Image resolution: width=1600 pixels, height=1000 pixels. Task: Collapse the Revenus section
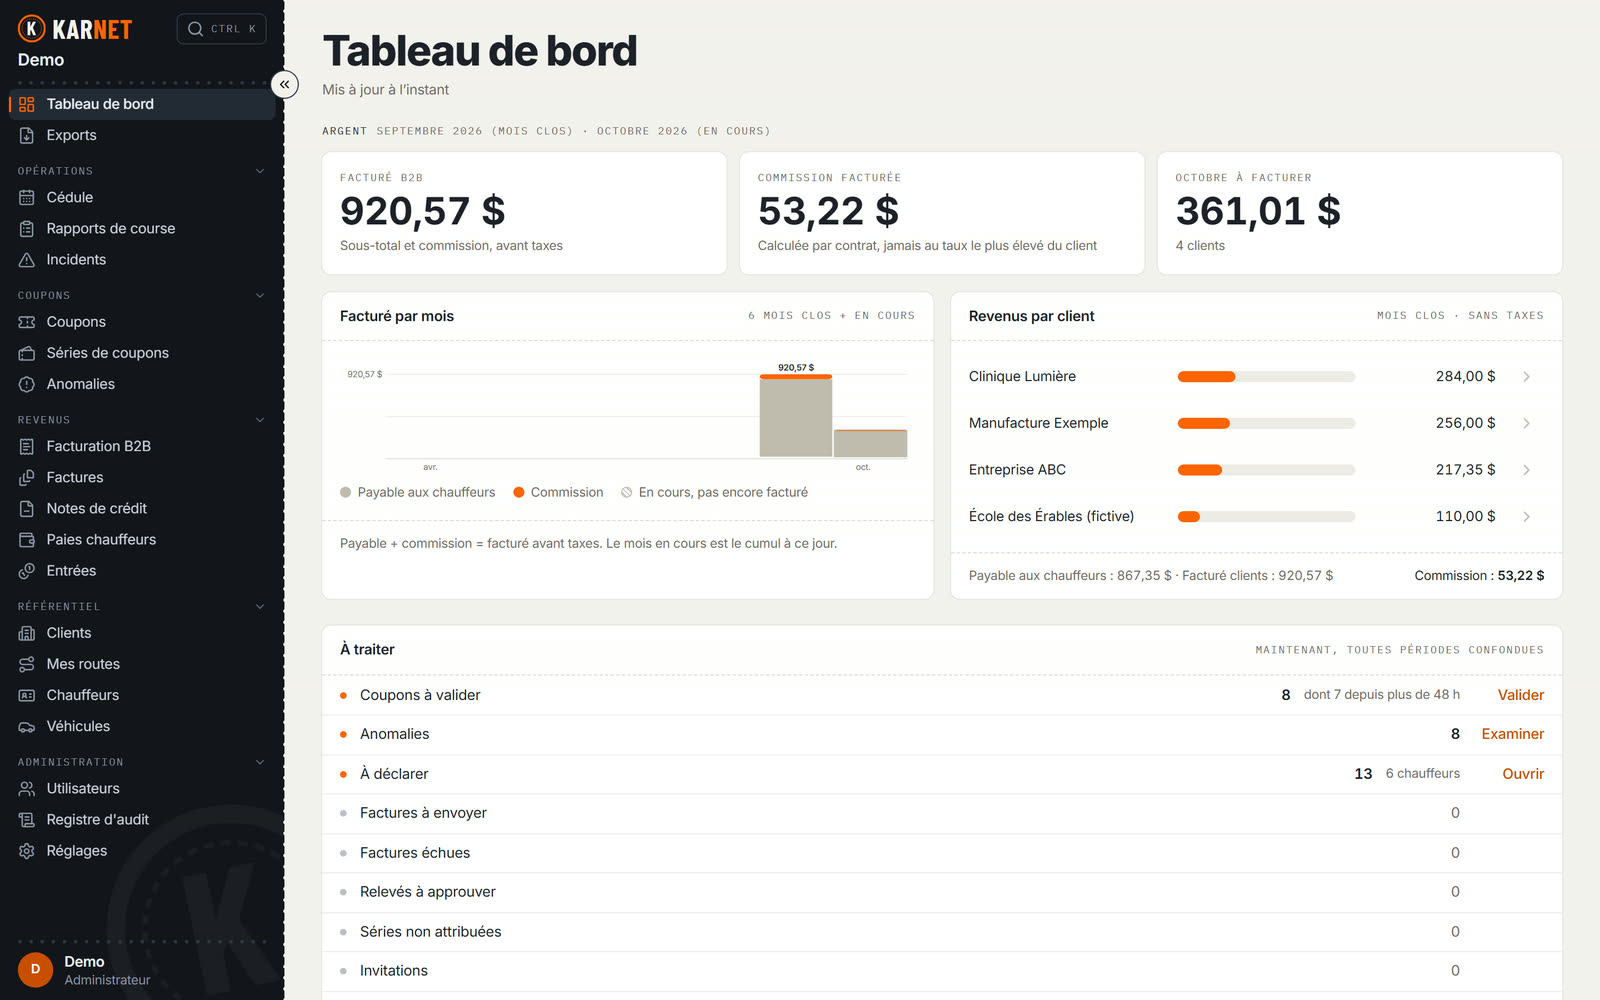260,420
